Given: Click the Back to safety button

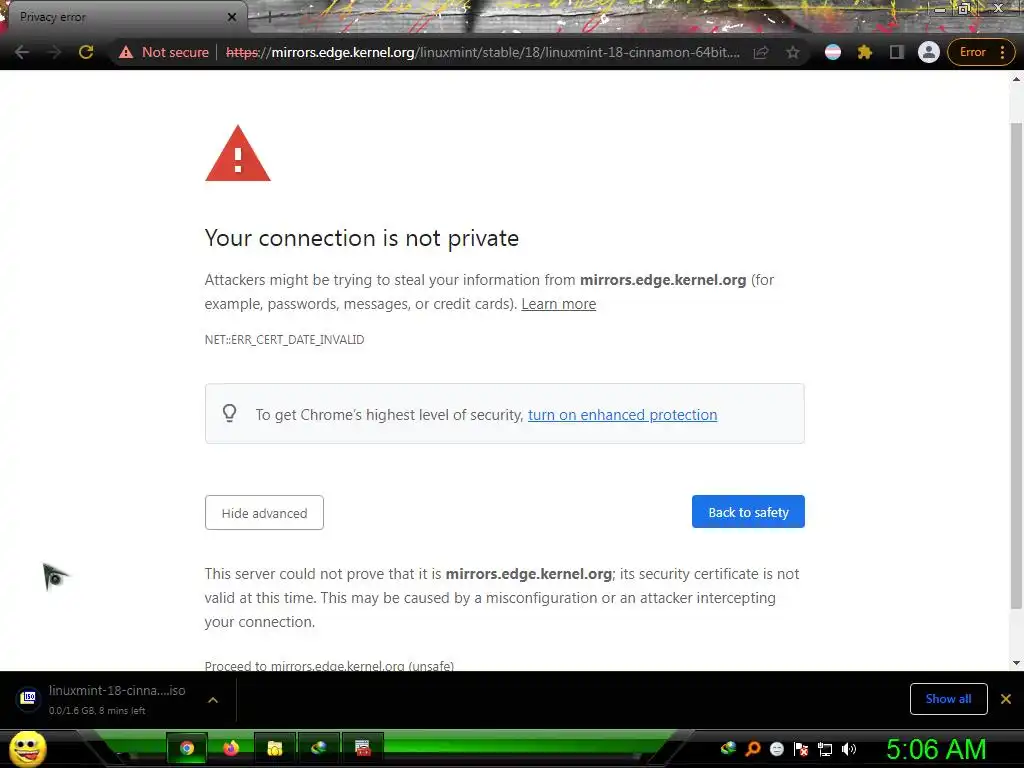Looking at the screenshot, I should point(748,512).
